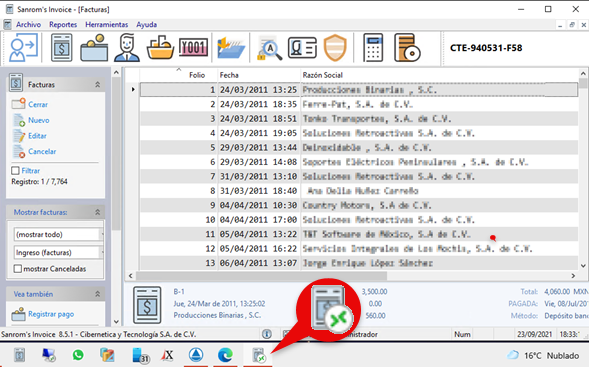
Task: Open the magnifier with padlock certificate icon
Action: (x=269, y=48)
